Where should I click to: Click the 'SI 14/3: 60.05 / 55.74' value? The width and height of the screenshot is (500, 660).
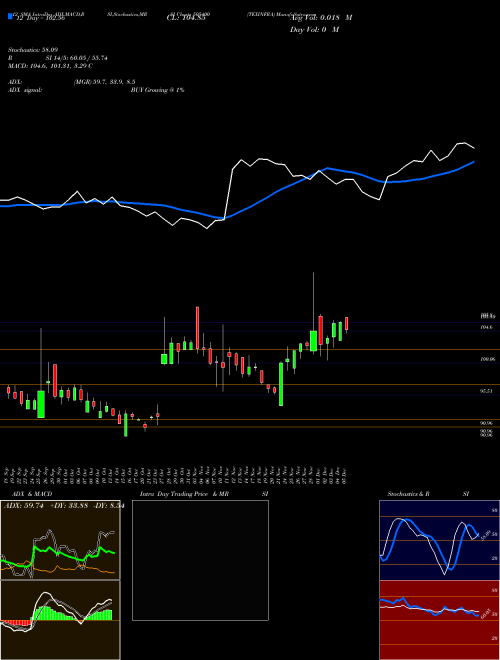77,58
